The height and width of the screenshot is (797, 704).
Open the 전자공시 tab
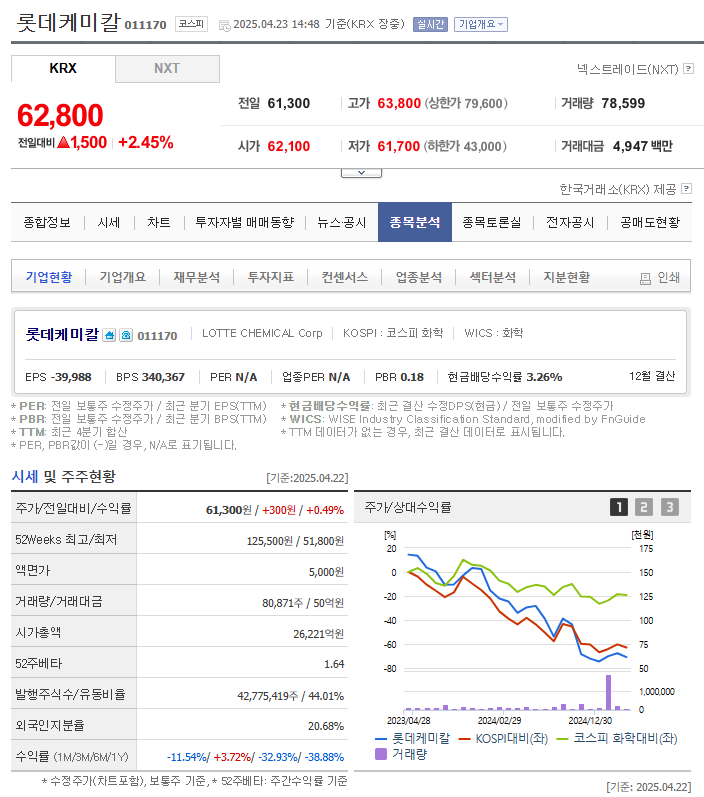pyautogui.click(x=570, y=222)
